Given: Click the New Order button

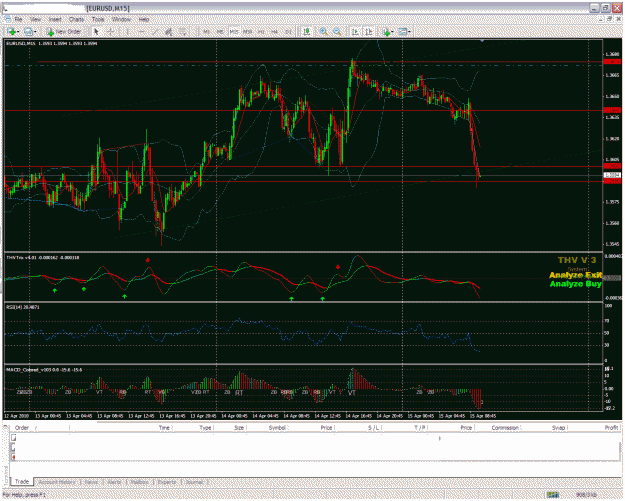Looking at the screenshot, I should coord(64,31).
